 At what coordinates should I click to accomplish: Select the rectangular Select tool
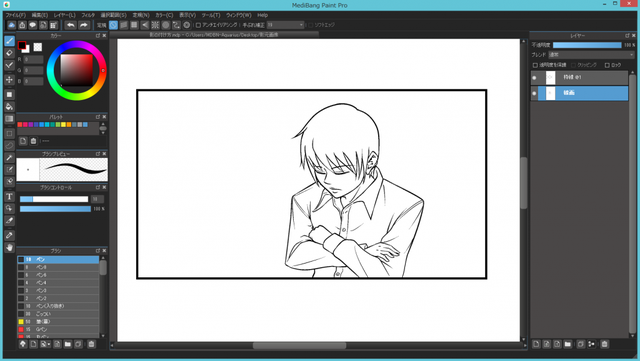(x=9, y=134)
